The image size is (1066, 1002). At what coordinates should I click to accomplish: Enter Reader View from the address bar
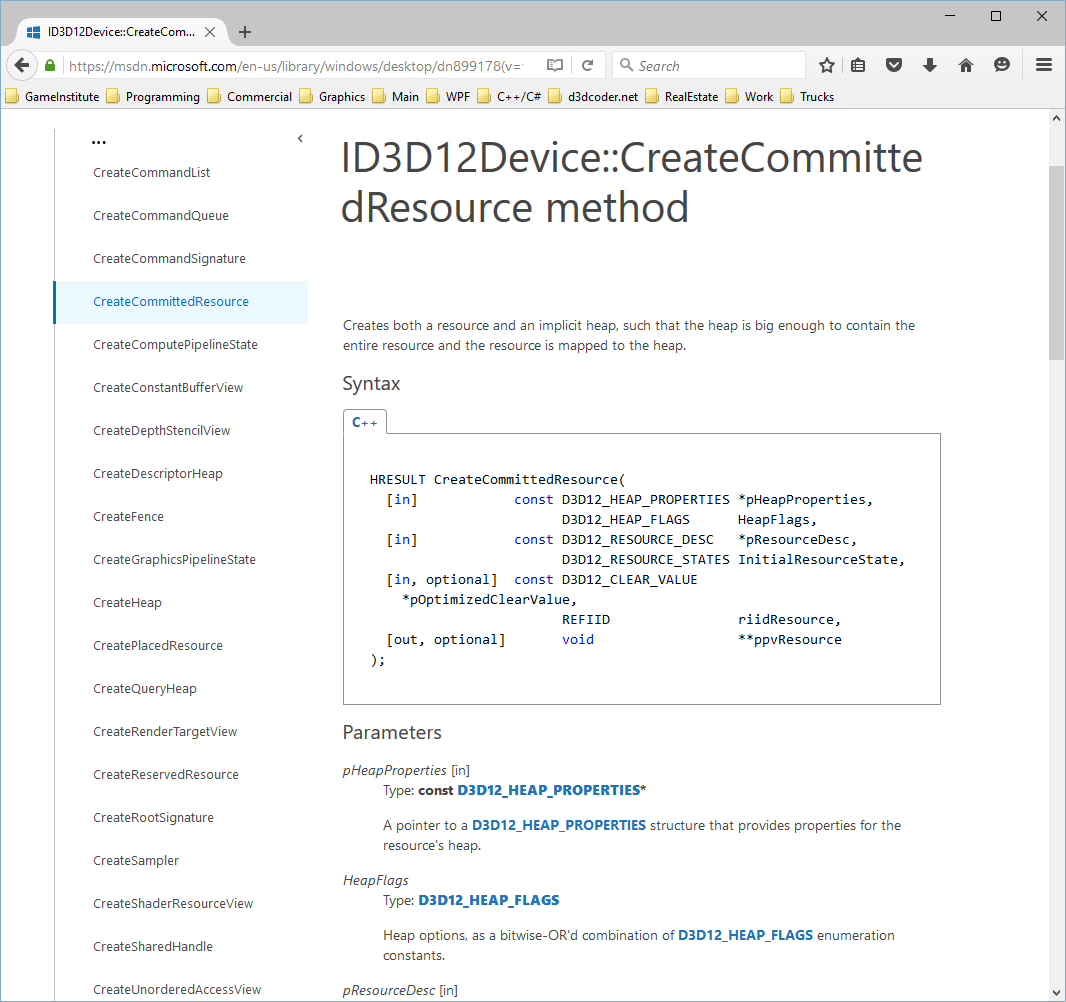(x=555, y=65)
